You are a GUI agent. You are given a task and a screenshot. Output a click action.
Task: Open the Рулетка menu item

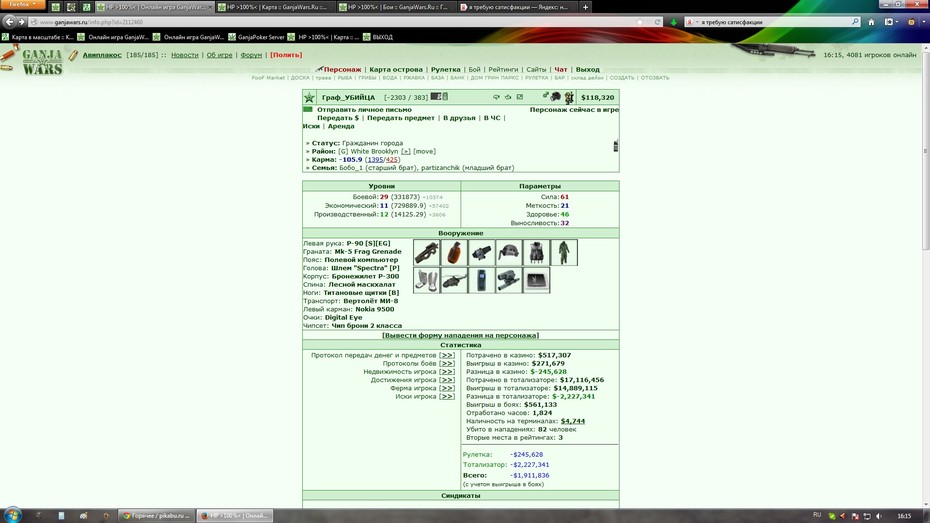click(x=445, y=69)
